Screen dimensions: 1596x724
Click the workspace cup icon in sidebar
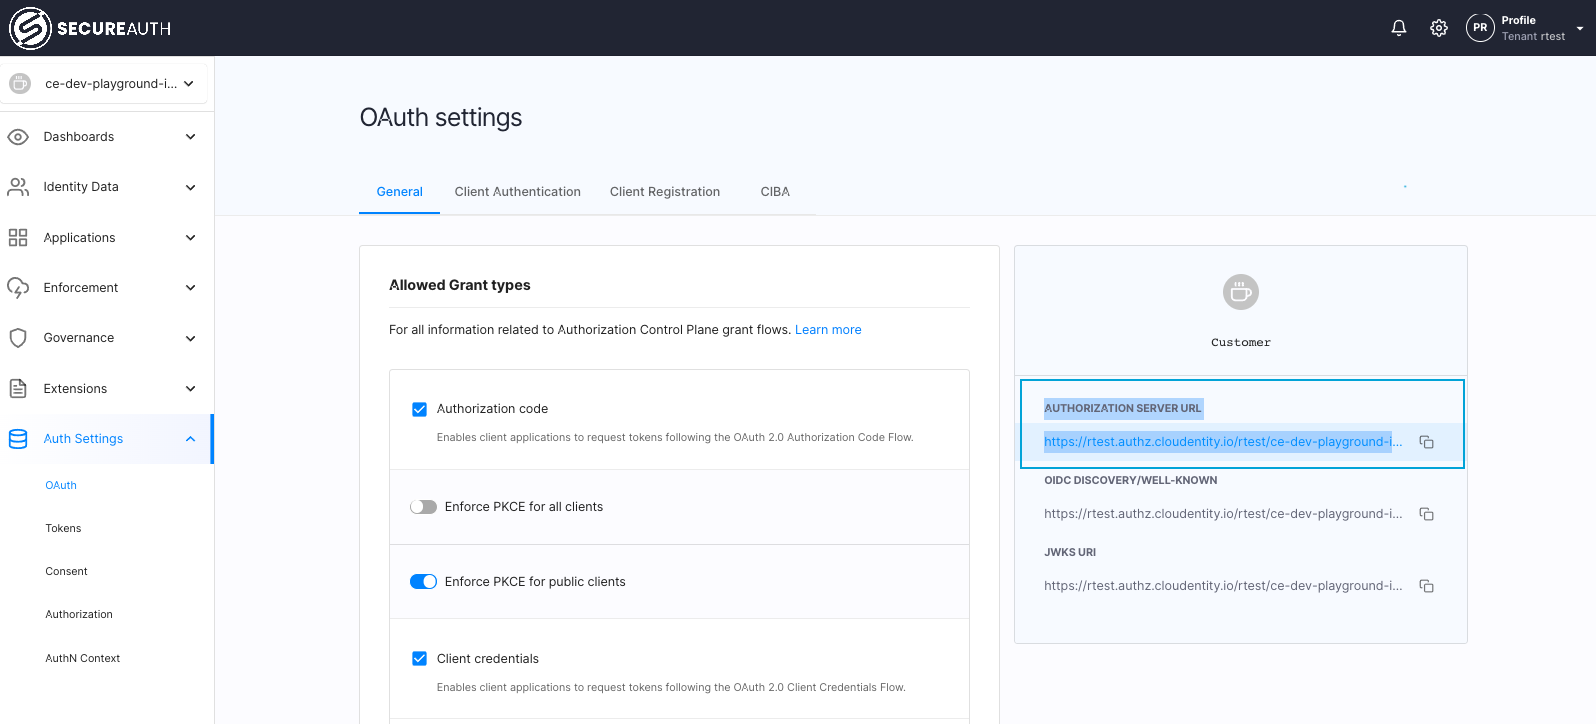(x=20, y=84)
